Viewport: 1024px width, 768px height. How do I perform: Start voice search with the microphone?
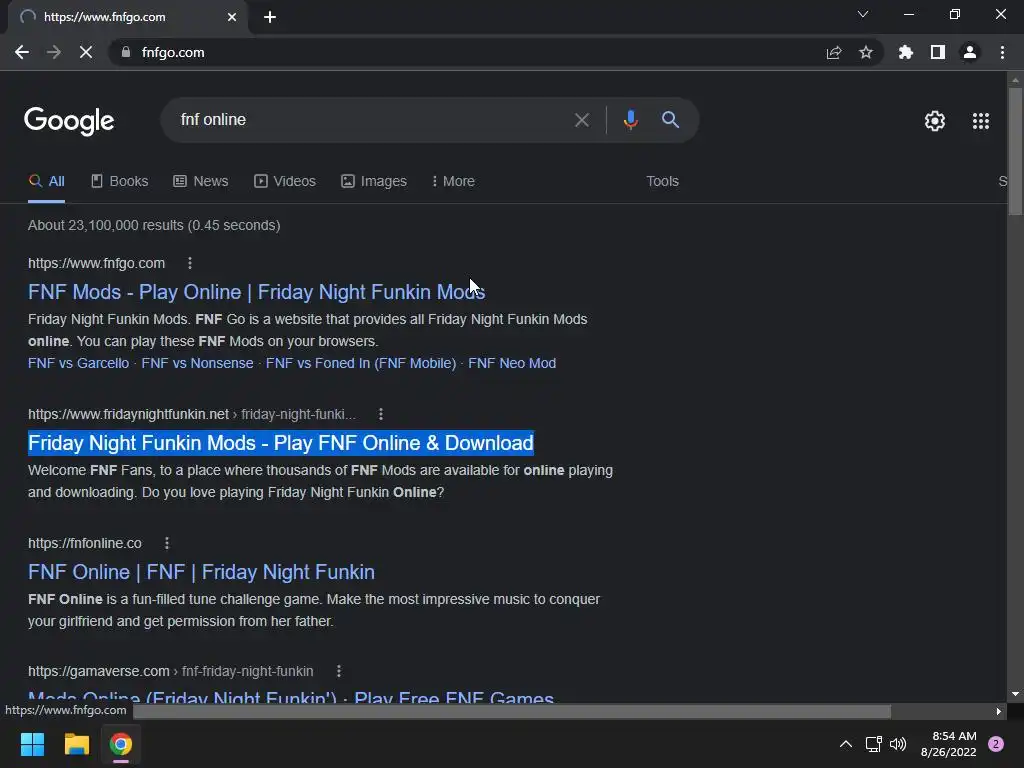point(630,120)
